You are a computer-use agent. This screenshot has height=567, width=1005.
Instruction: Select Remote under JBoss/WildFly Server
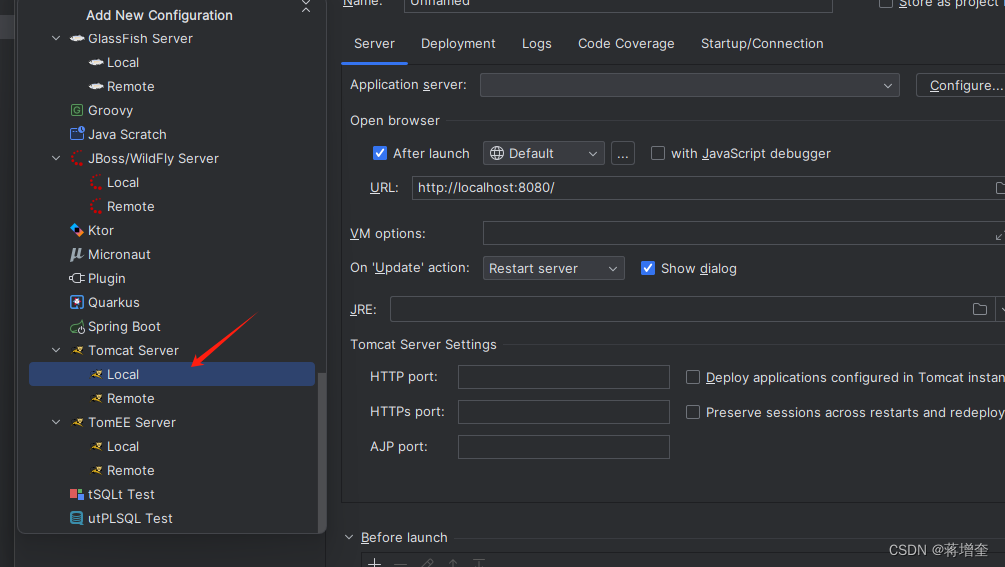point(130,206)
